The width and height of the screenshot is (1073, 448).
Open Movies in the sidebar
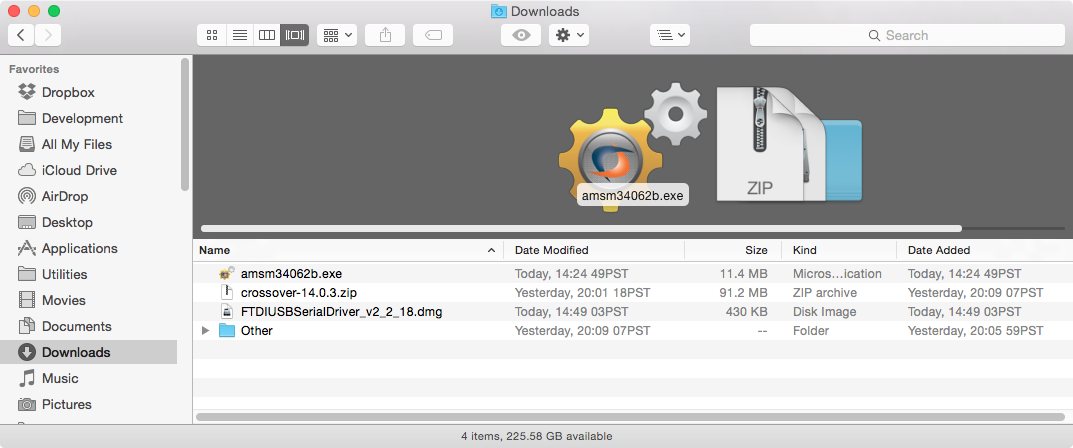(x=88, y=300)
